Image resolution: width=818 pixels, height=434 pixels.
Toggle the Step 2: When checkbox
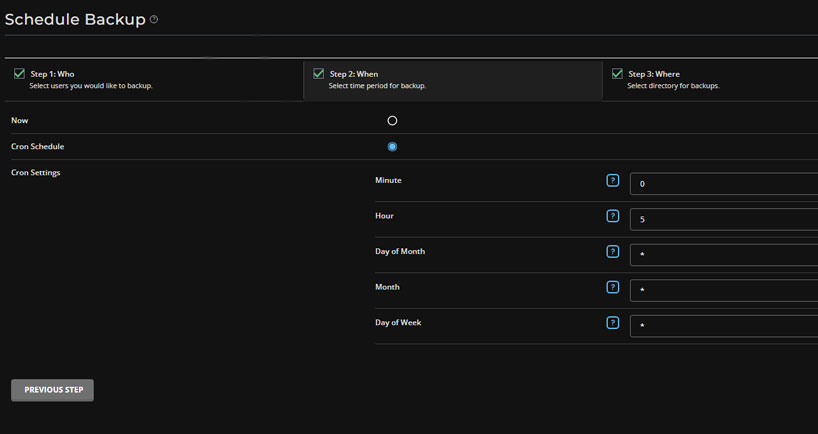coord(318,74)
